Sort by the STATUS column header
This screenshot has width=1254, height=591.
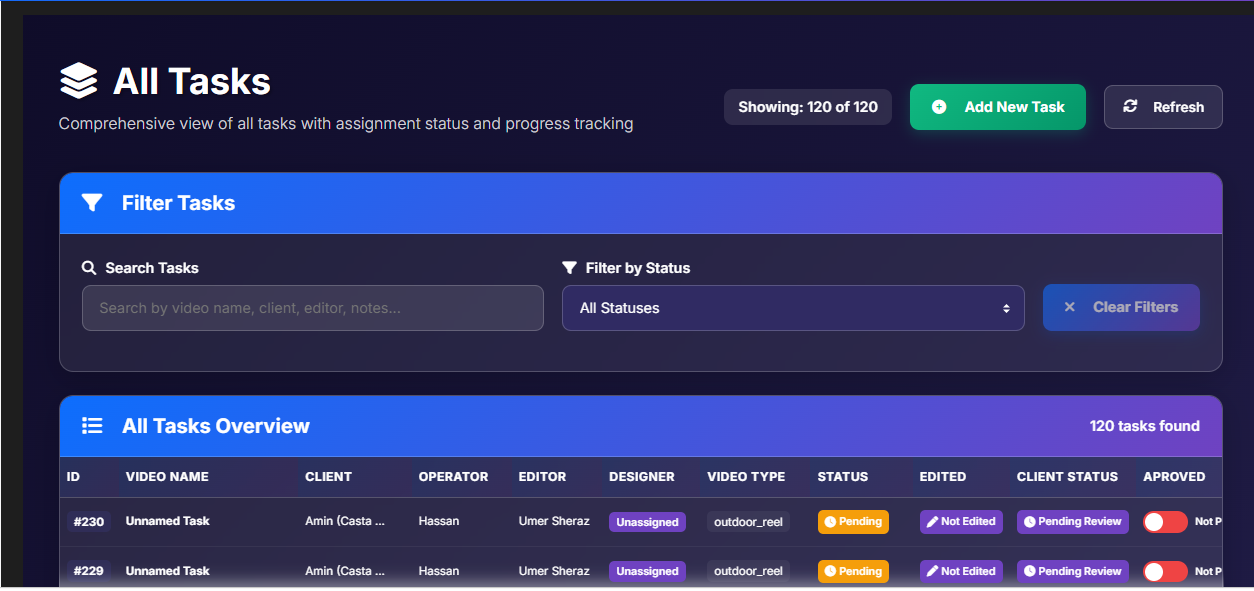[x=843, y=477]
